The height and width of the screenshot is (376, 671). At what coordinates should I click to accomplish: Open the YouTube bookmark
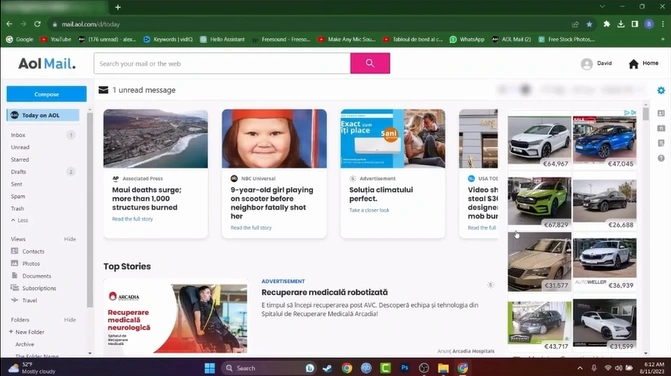click(x=55, y=39)
